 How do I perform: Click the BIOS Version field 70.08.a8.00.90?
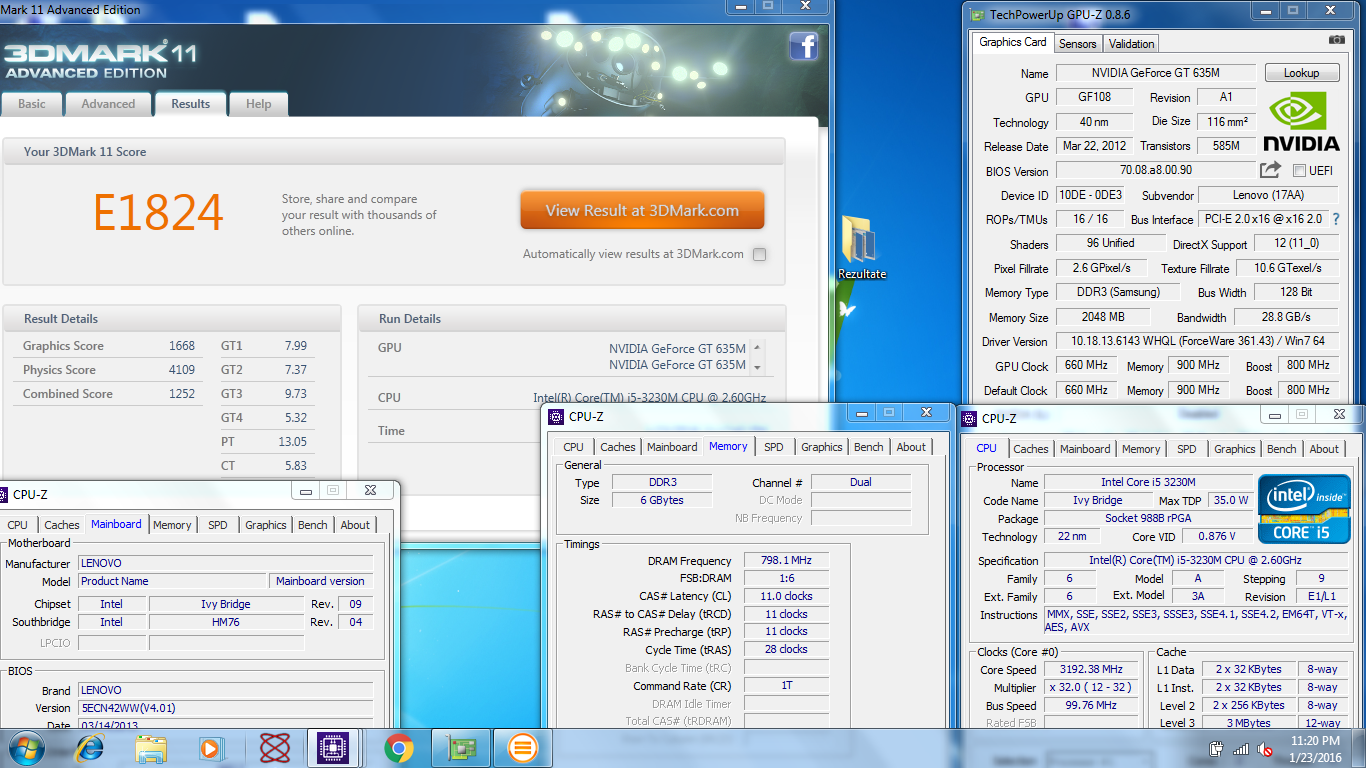1155,171
